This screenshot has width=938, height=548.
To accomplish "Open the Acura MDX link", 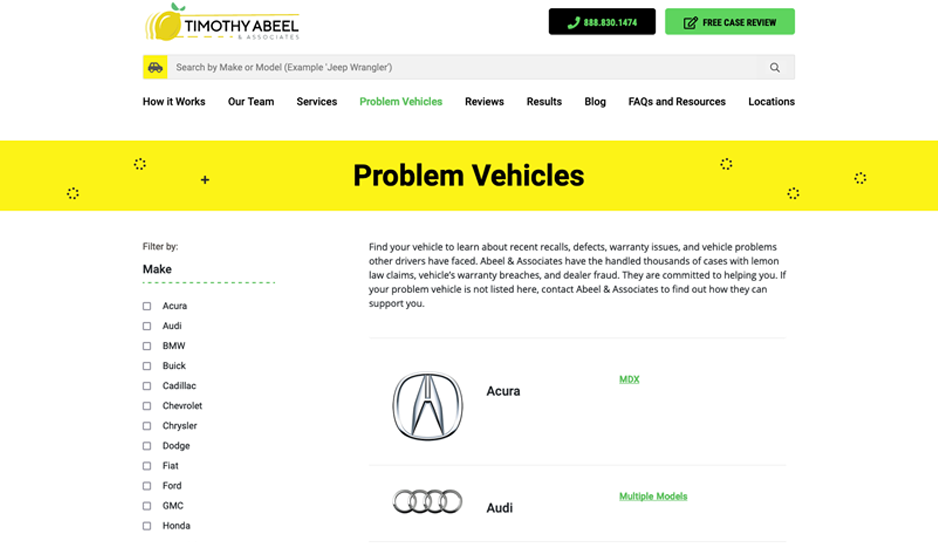I will click(629, 379).
